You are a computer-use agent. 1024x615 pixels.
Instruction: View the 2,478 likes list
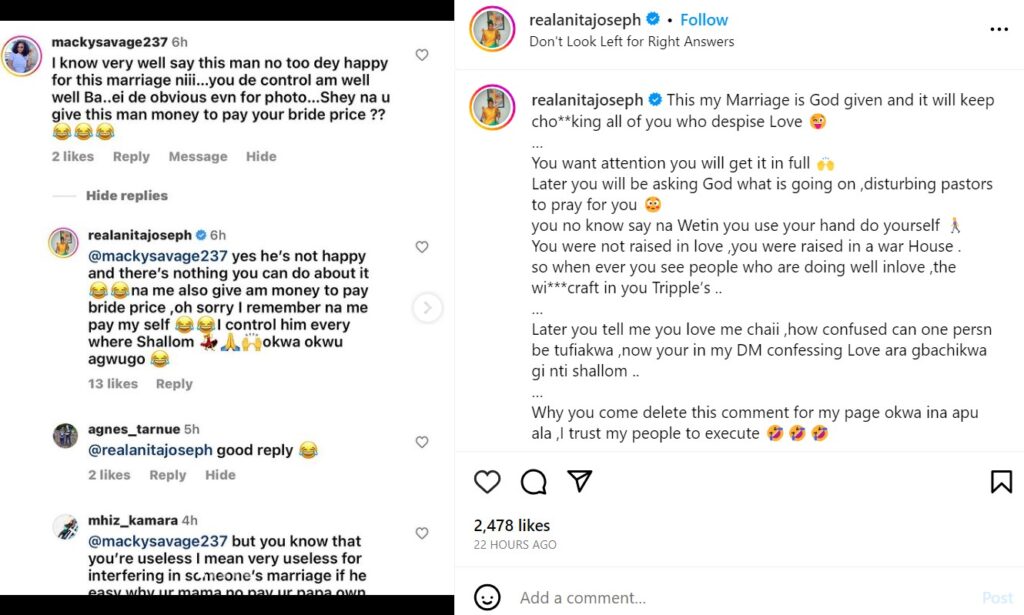511,525
